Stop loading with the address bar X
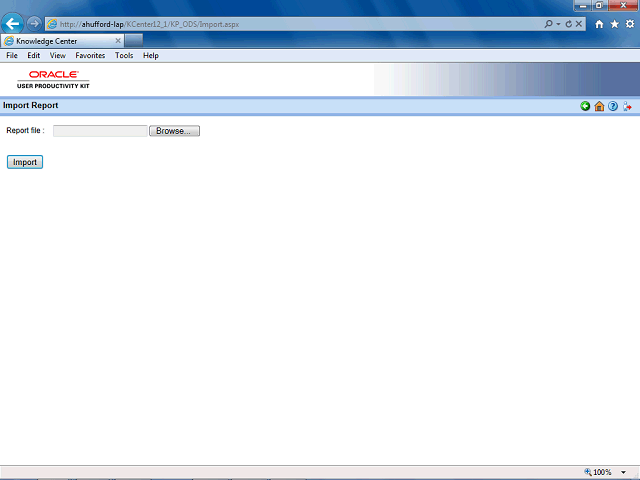Viewport: 640px width, 480px height. point(578,24)
